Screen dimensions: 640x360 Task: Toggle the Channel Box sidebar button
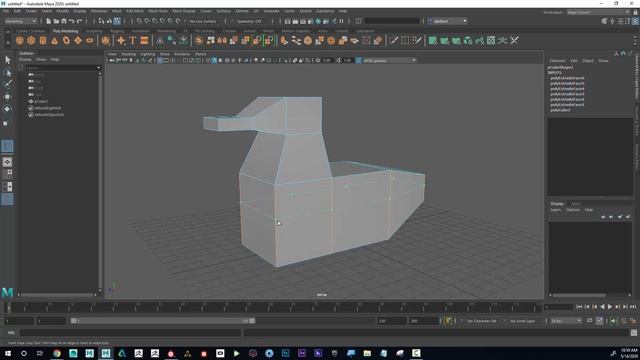[x=636, y=21]
